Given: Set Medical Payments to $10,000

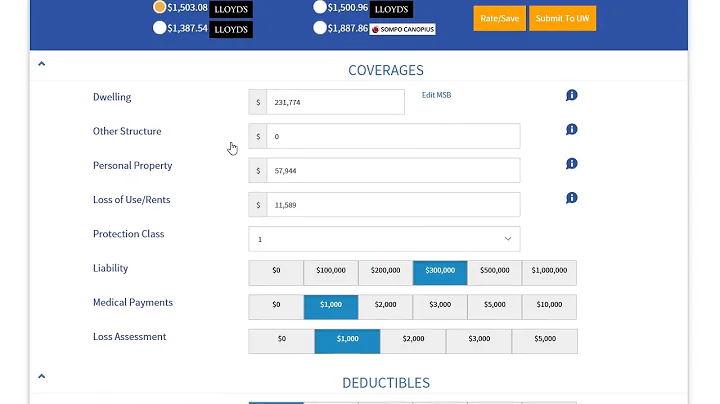Looking at the screenshot, I should click(549, 307).
